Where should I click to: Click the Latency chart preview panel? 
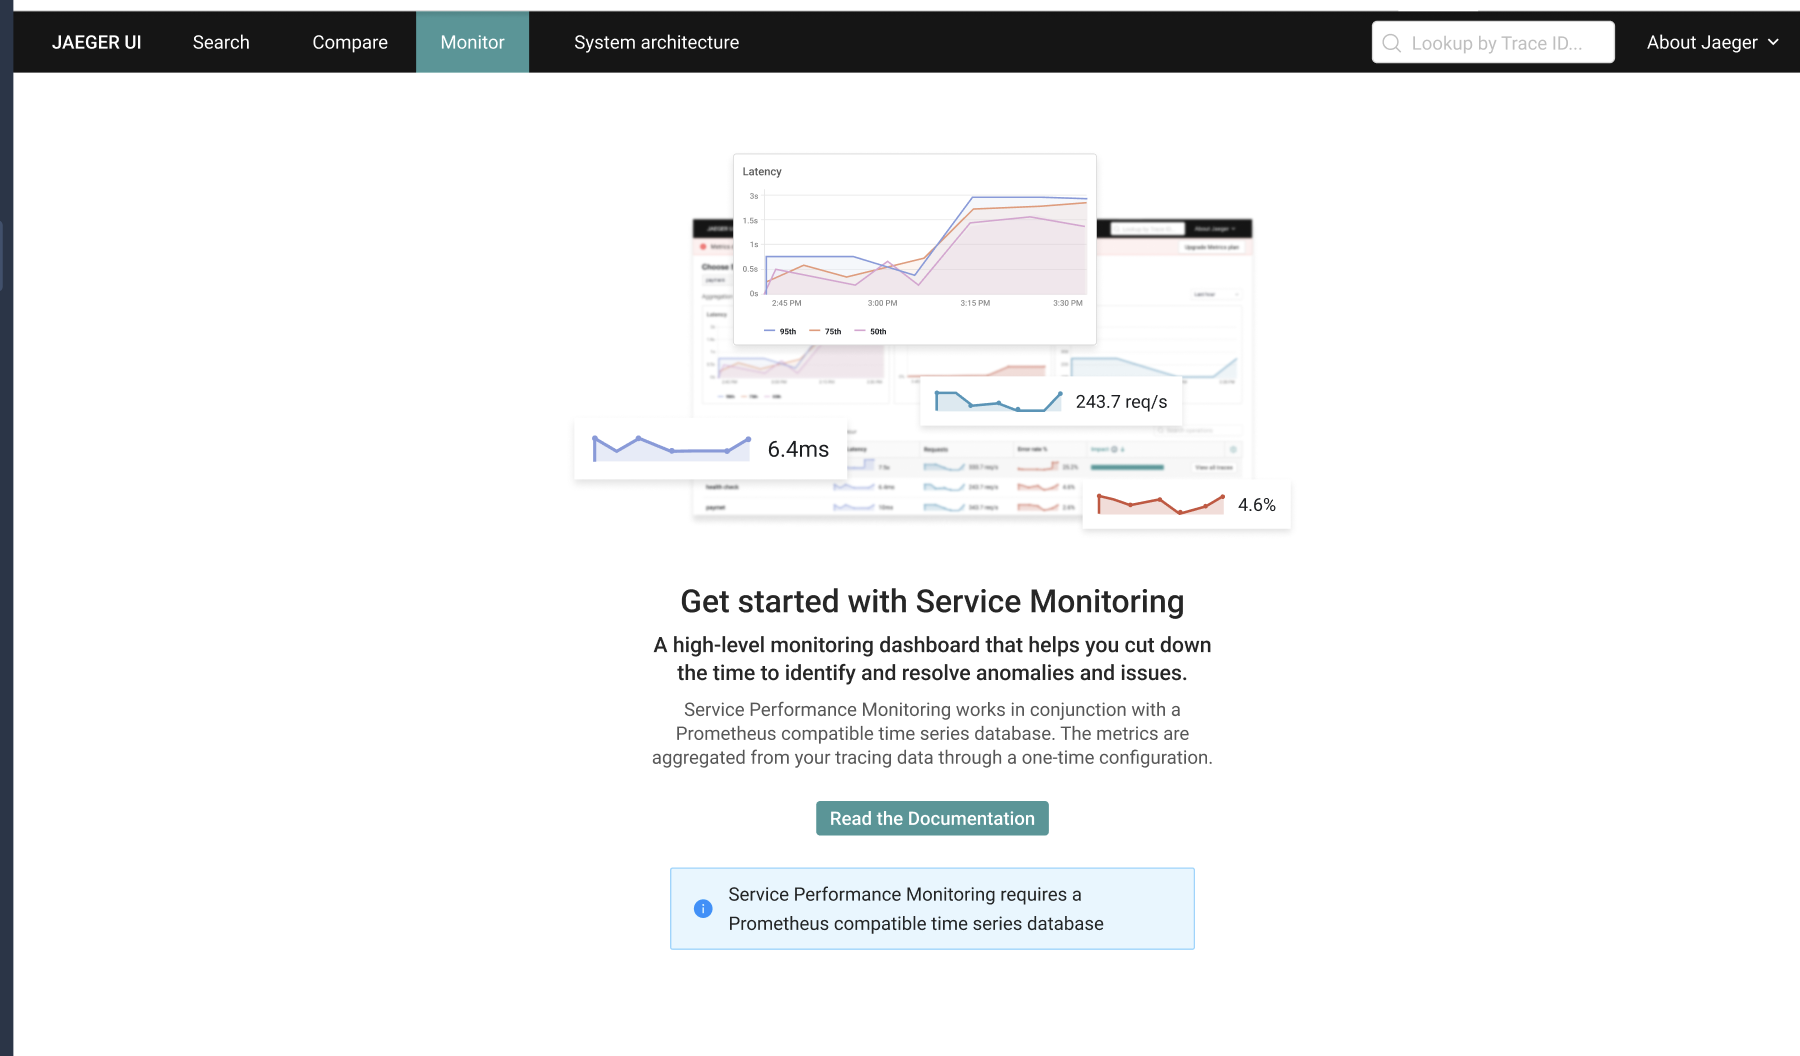tap(914, 248)
